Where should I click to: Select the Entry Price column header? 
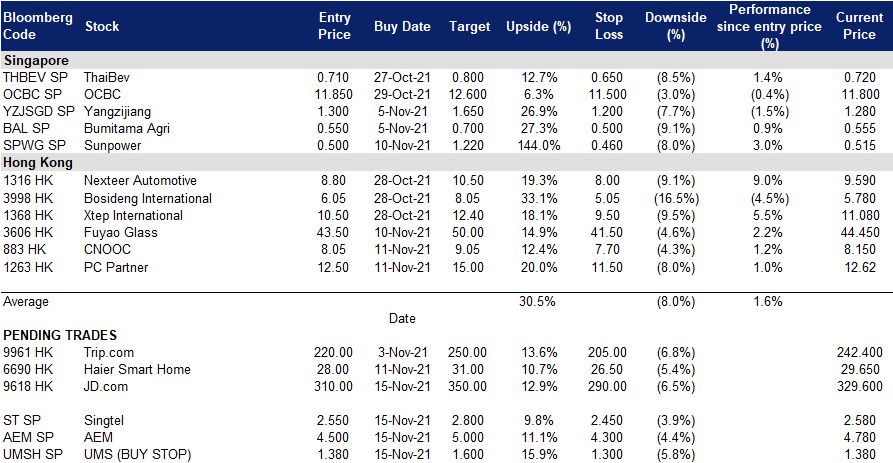point(334,26)
